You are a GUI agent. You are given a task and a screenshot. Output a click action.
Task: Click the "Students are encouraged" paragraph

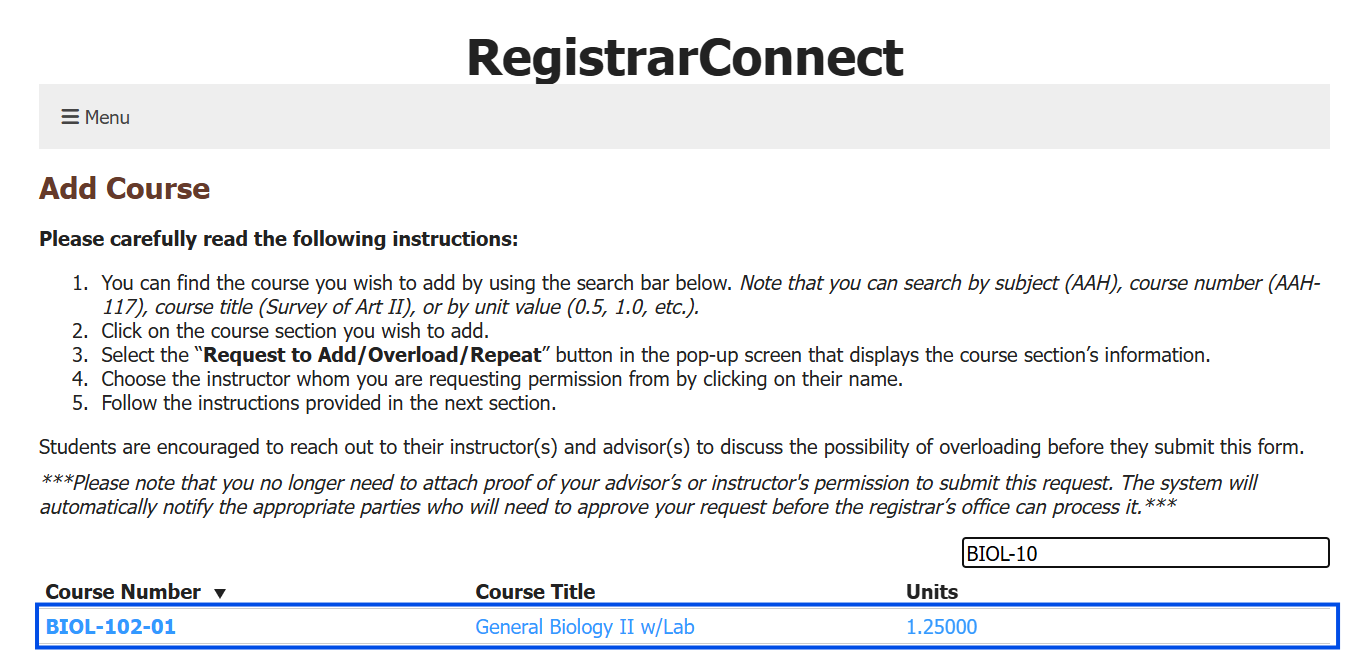pyautogui.click(x=670, y=447)
